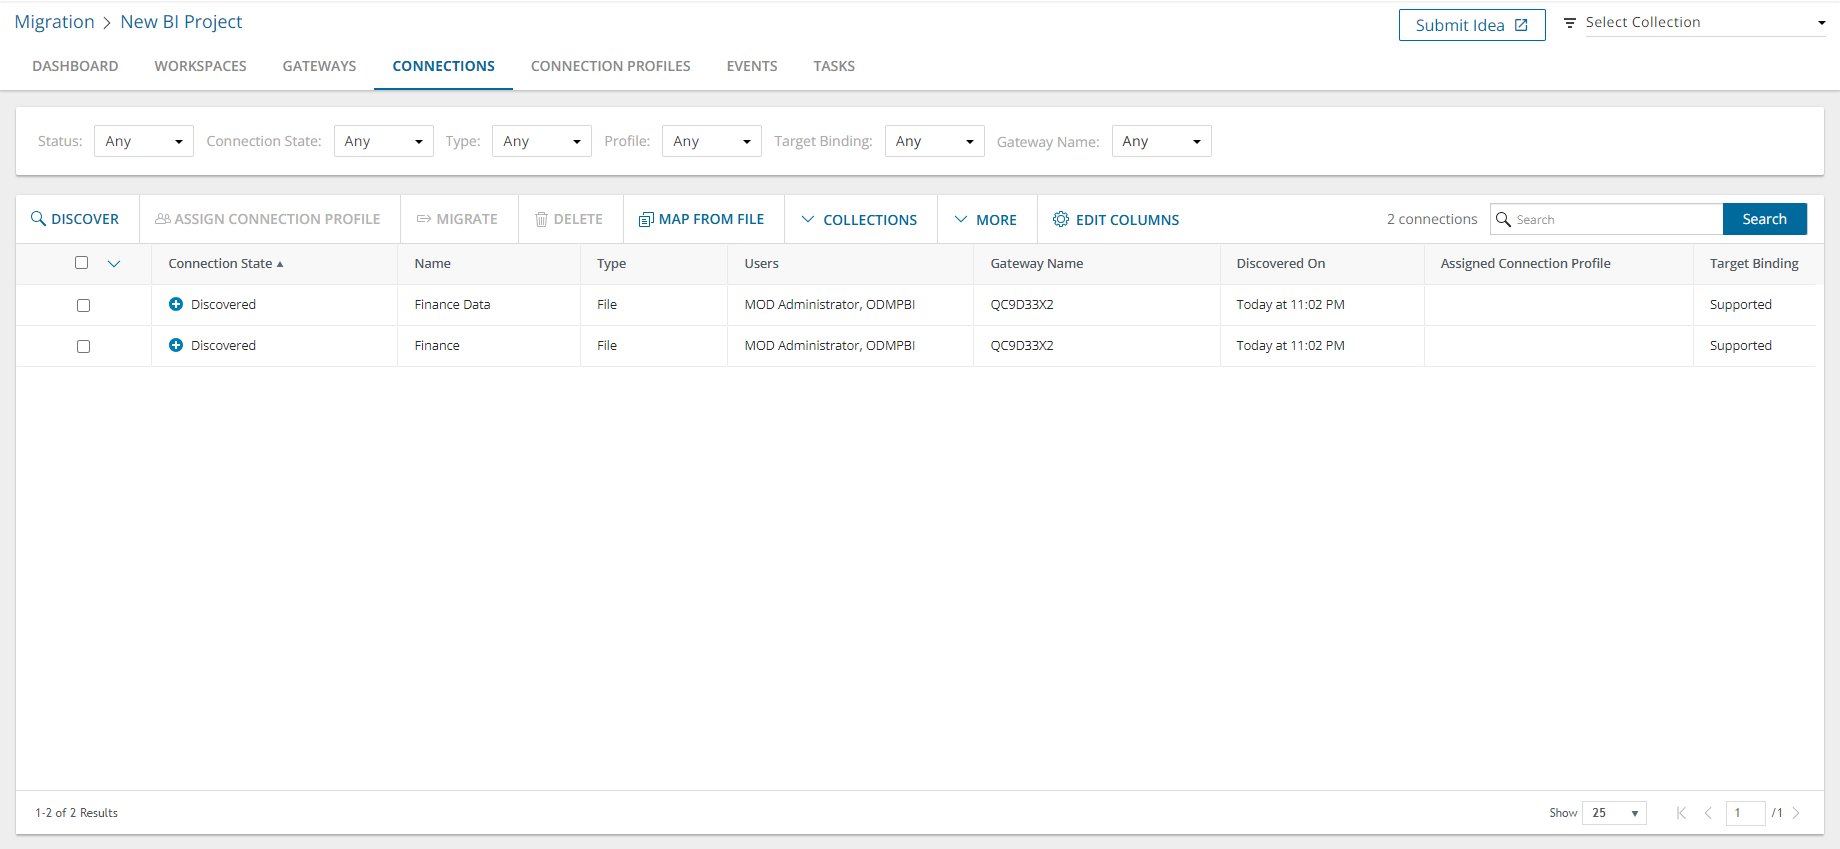Jump to first page arrow
This screenshot has height=849, width=1840.
1681,813
